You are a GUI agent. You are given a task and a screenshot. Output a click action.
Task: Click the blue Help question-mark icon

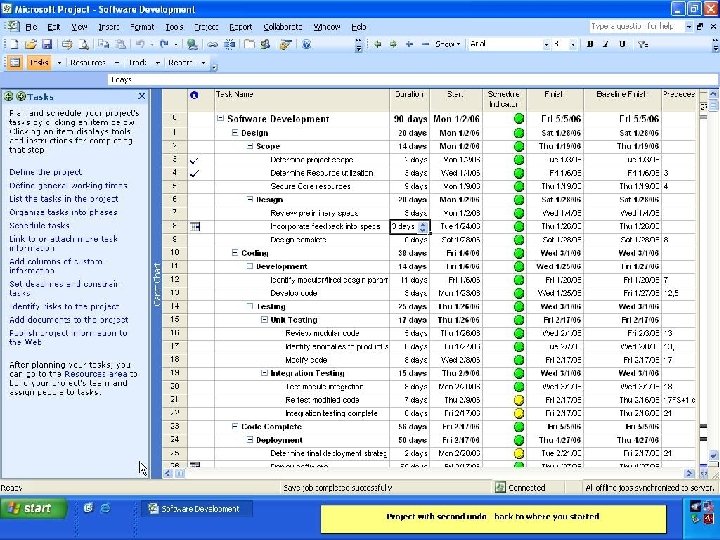(x=307, y=45)
